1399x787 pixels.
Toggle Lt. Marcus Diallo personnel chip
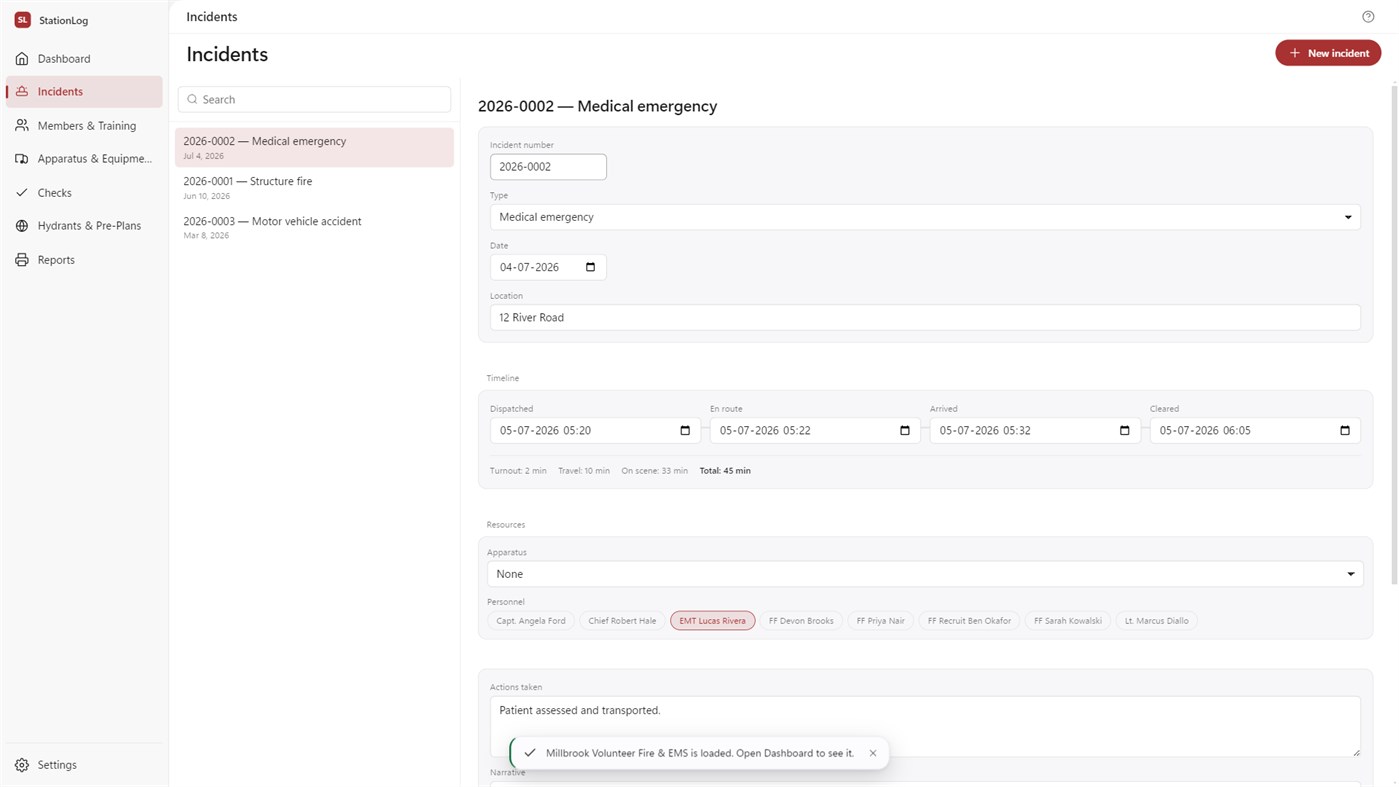coord(1157,621)
